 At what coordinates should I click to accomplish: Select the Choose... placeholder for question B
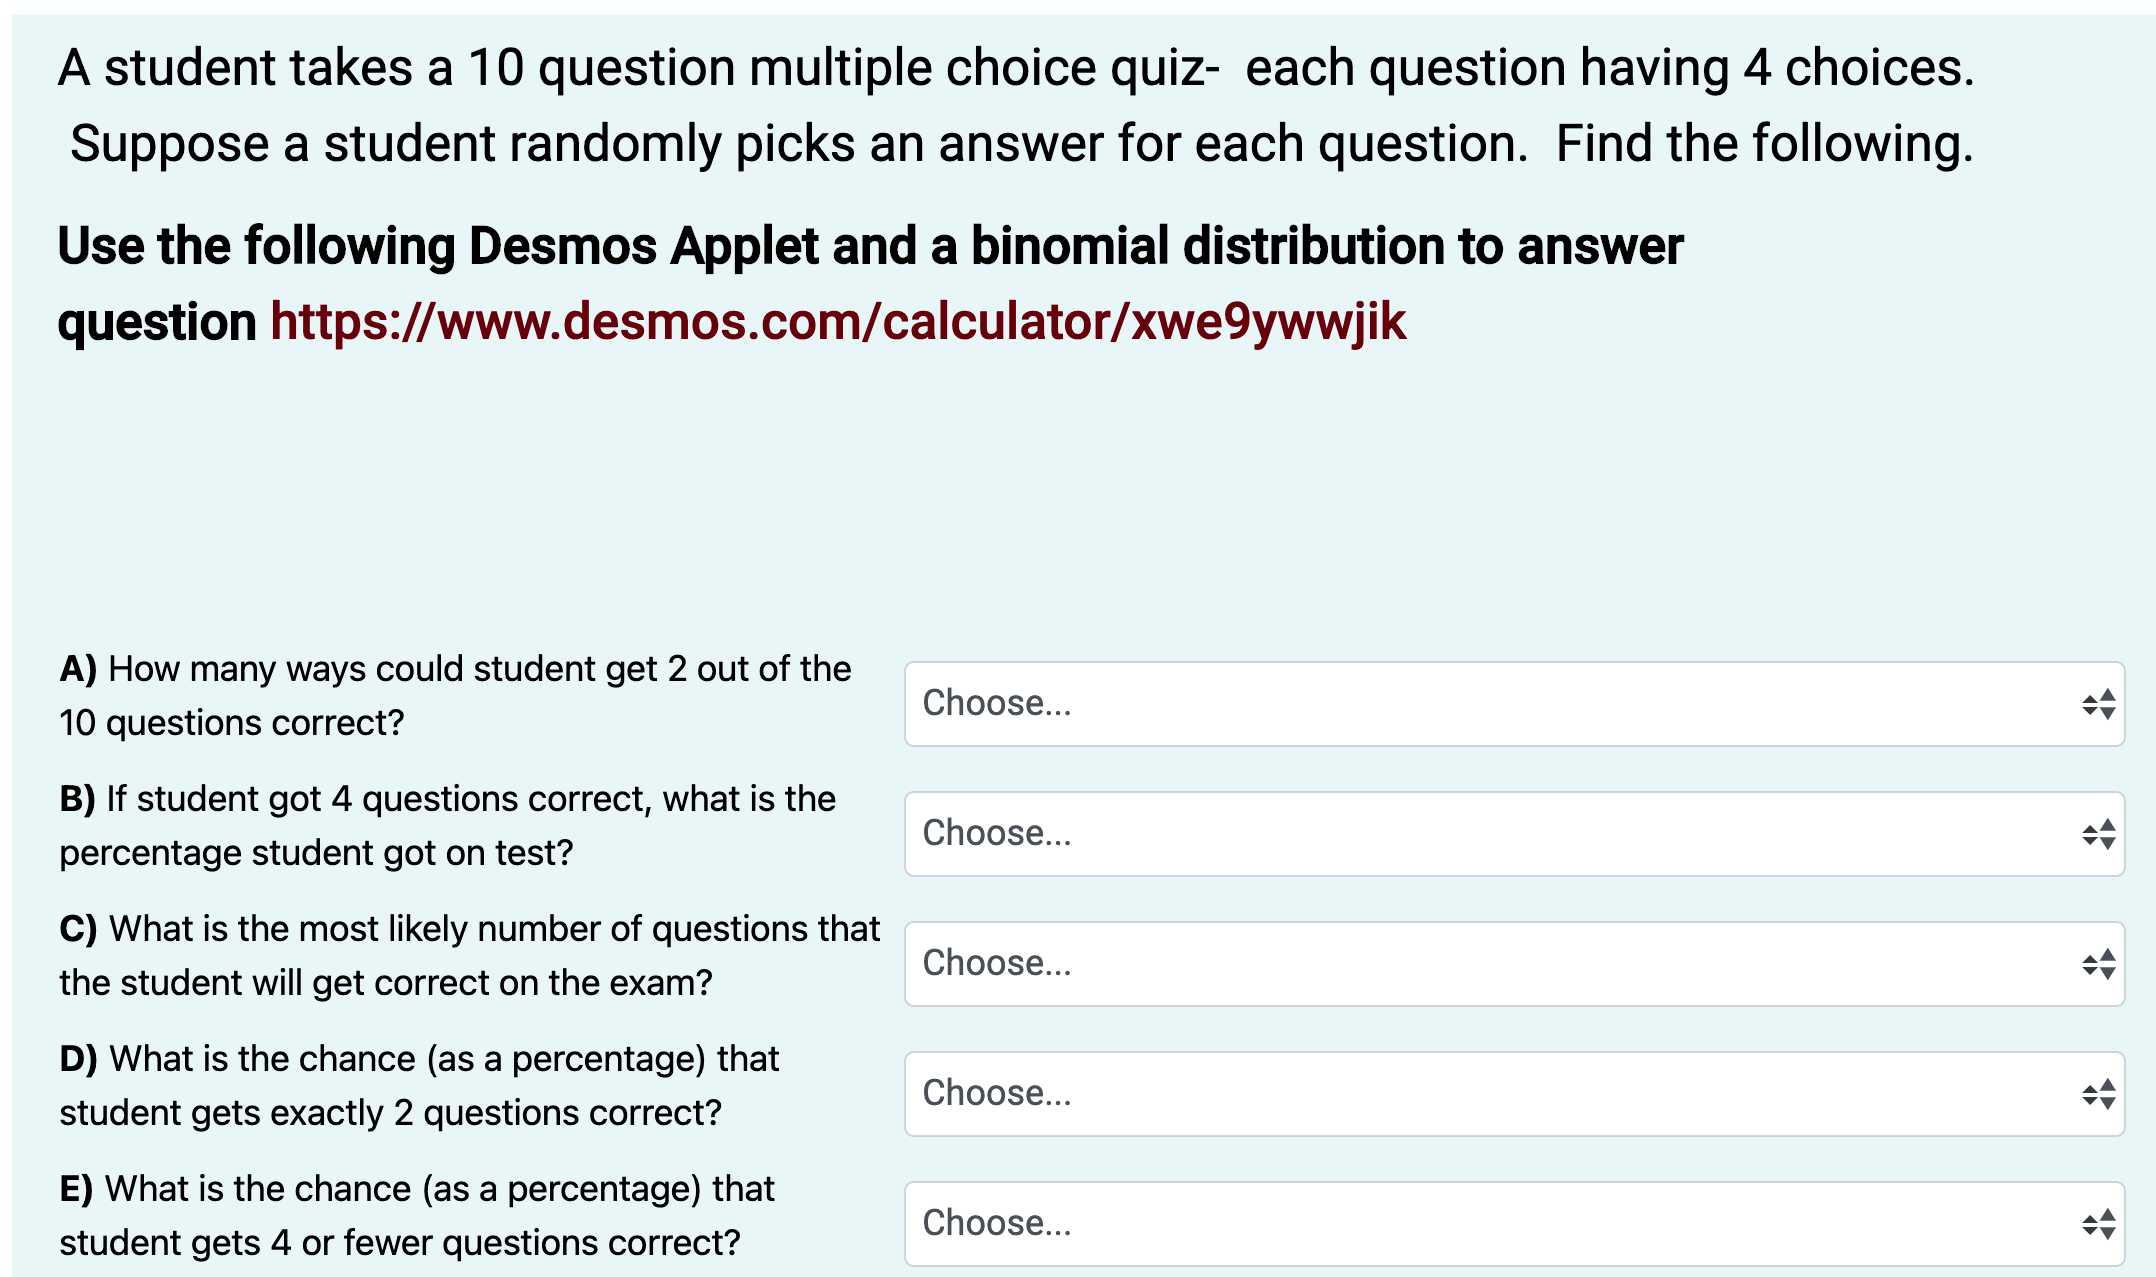[997, 834]
